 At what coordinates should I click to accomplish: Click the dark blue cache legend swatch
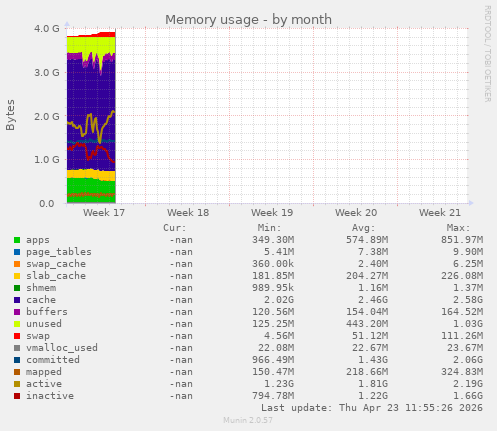(17, 300)
